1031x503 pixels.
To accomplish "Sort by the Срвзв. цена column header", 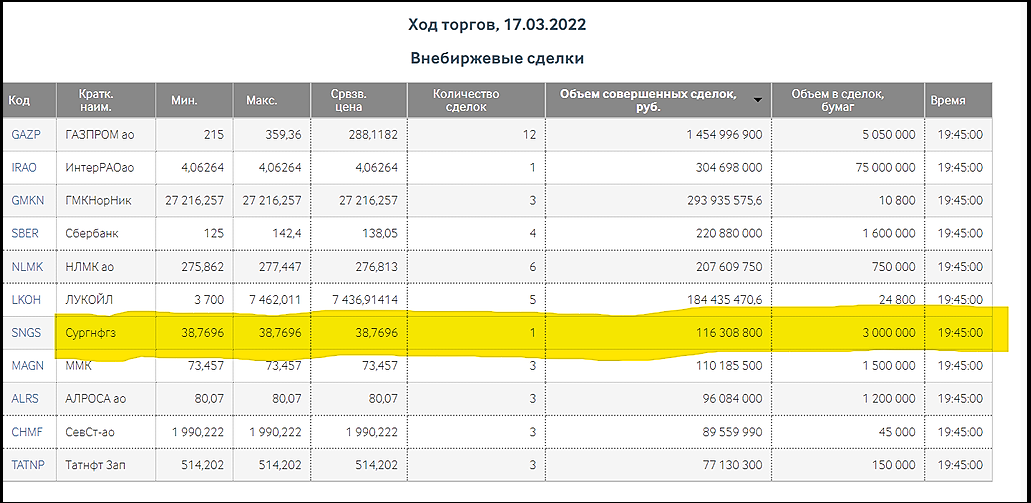I will click(359, 101).
